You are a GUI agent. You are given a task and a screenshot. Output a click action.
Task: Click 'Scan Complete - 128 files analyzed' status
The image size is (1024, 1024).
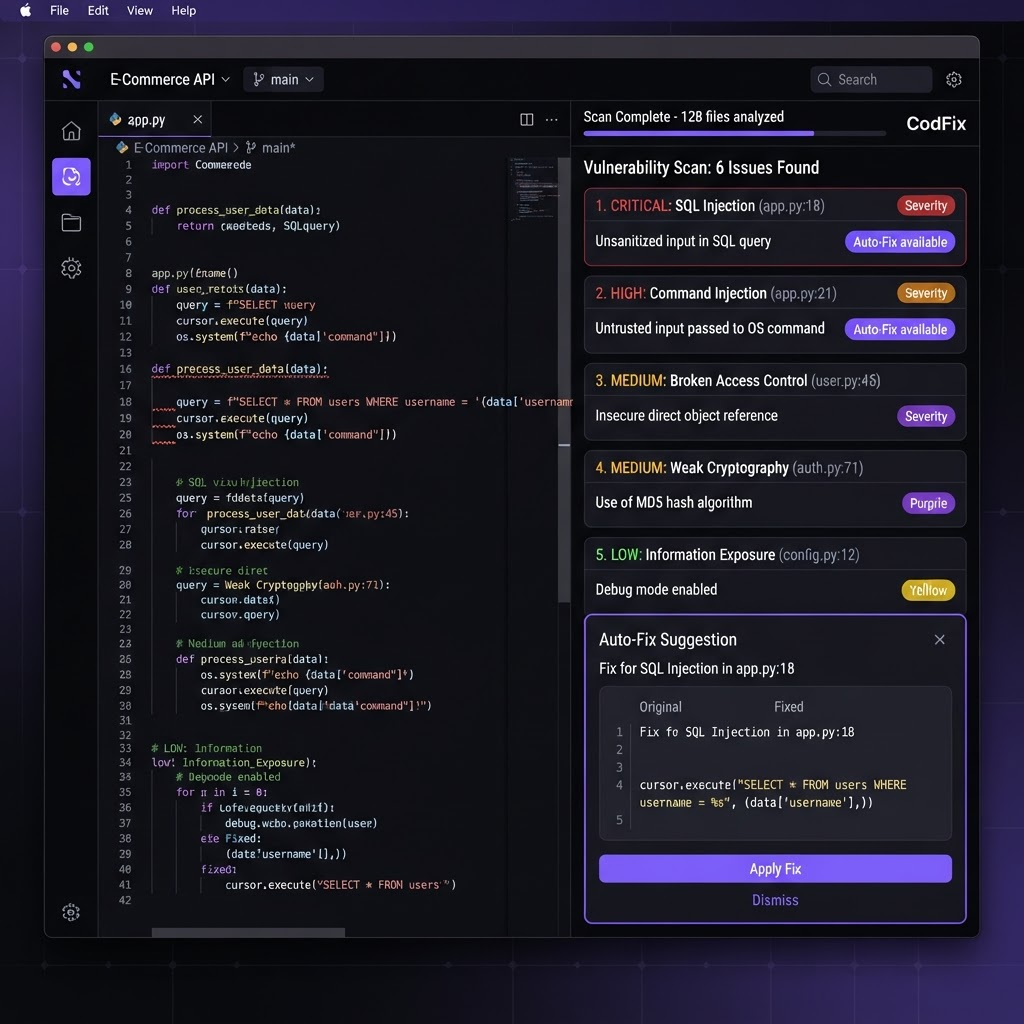[683, 117]
